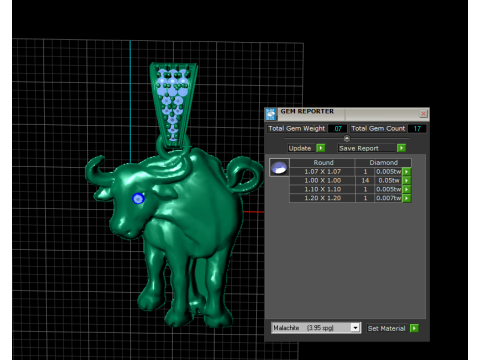Click the green arrow for 1.00 X 1.00 row

[407, 181]
